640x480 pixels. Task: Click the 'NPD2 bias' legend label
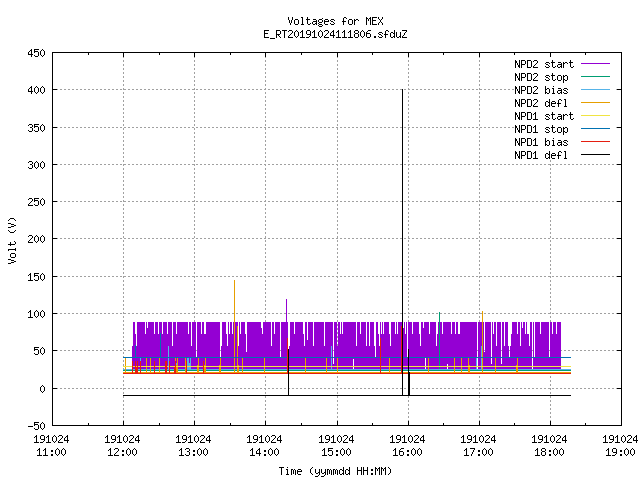(541, 90)
